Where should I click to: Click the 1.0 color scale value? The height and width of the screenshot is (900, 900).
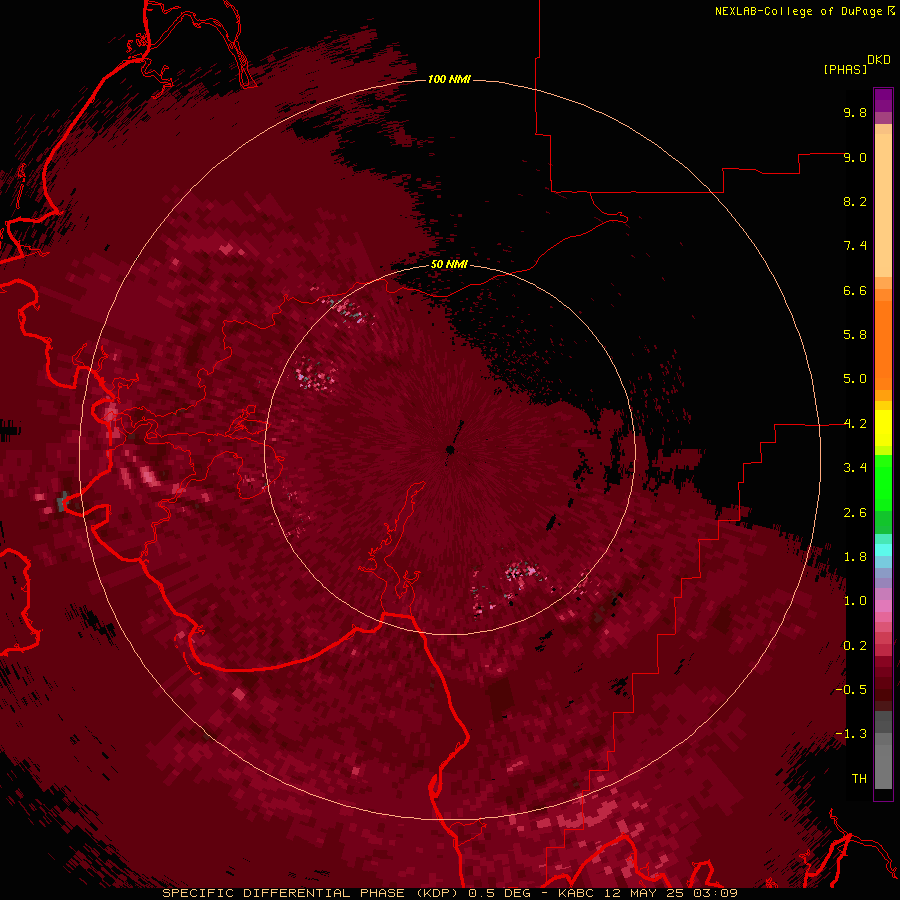coord(855,601)
